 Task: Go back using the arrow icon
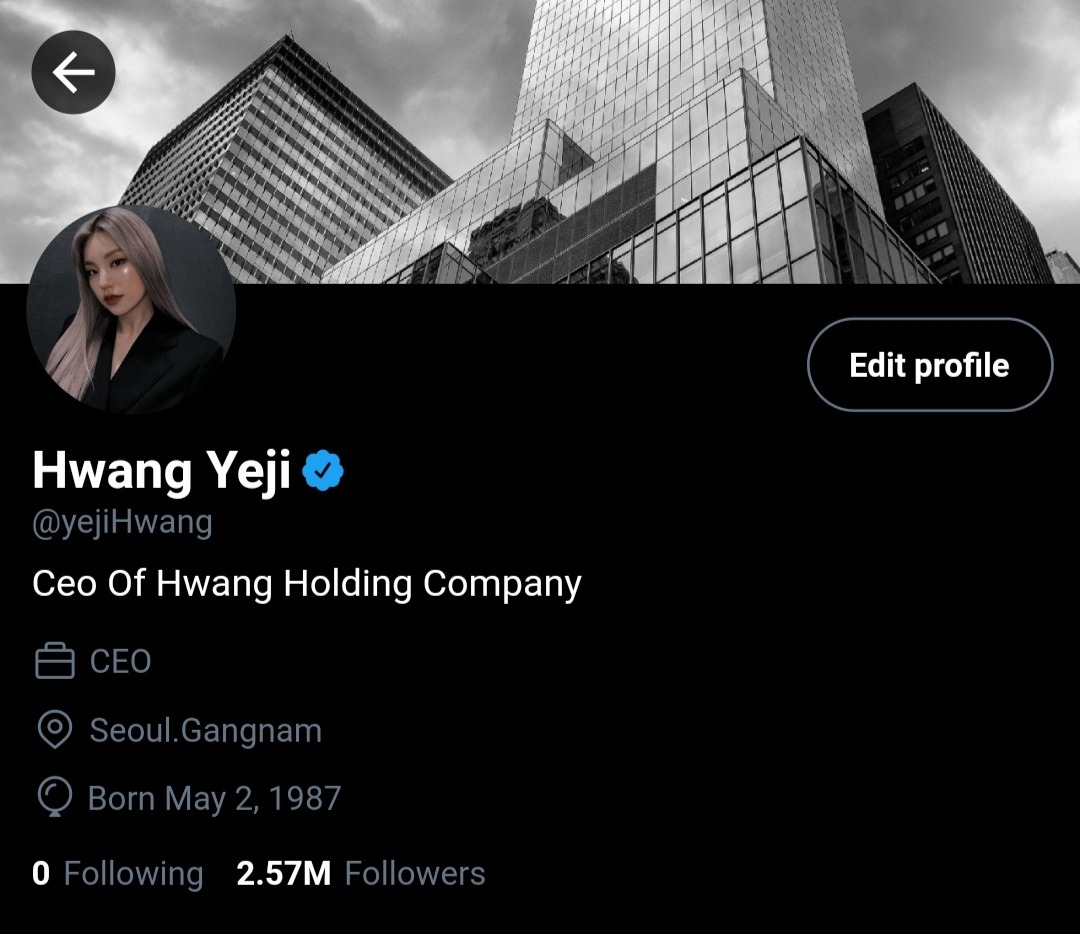[73, 72]
